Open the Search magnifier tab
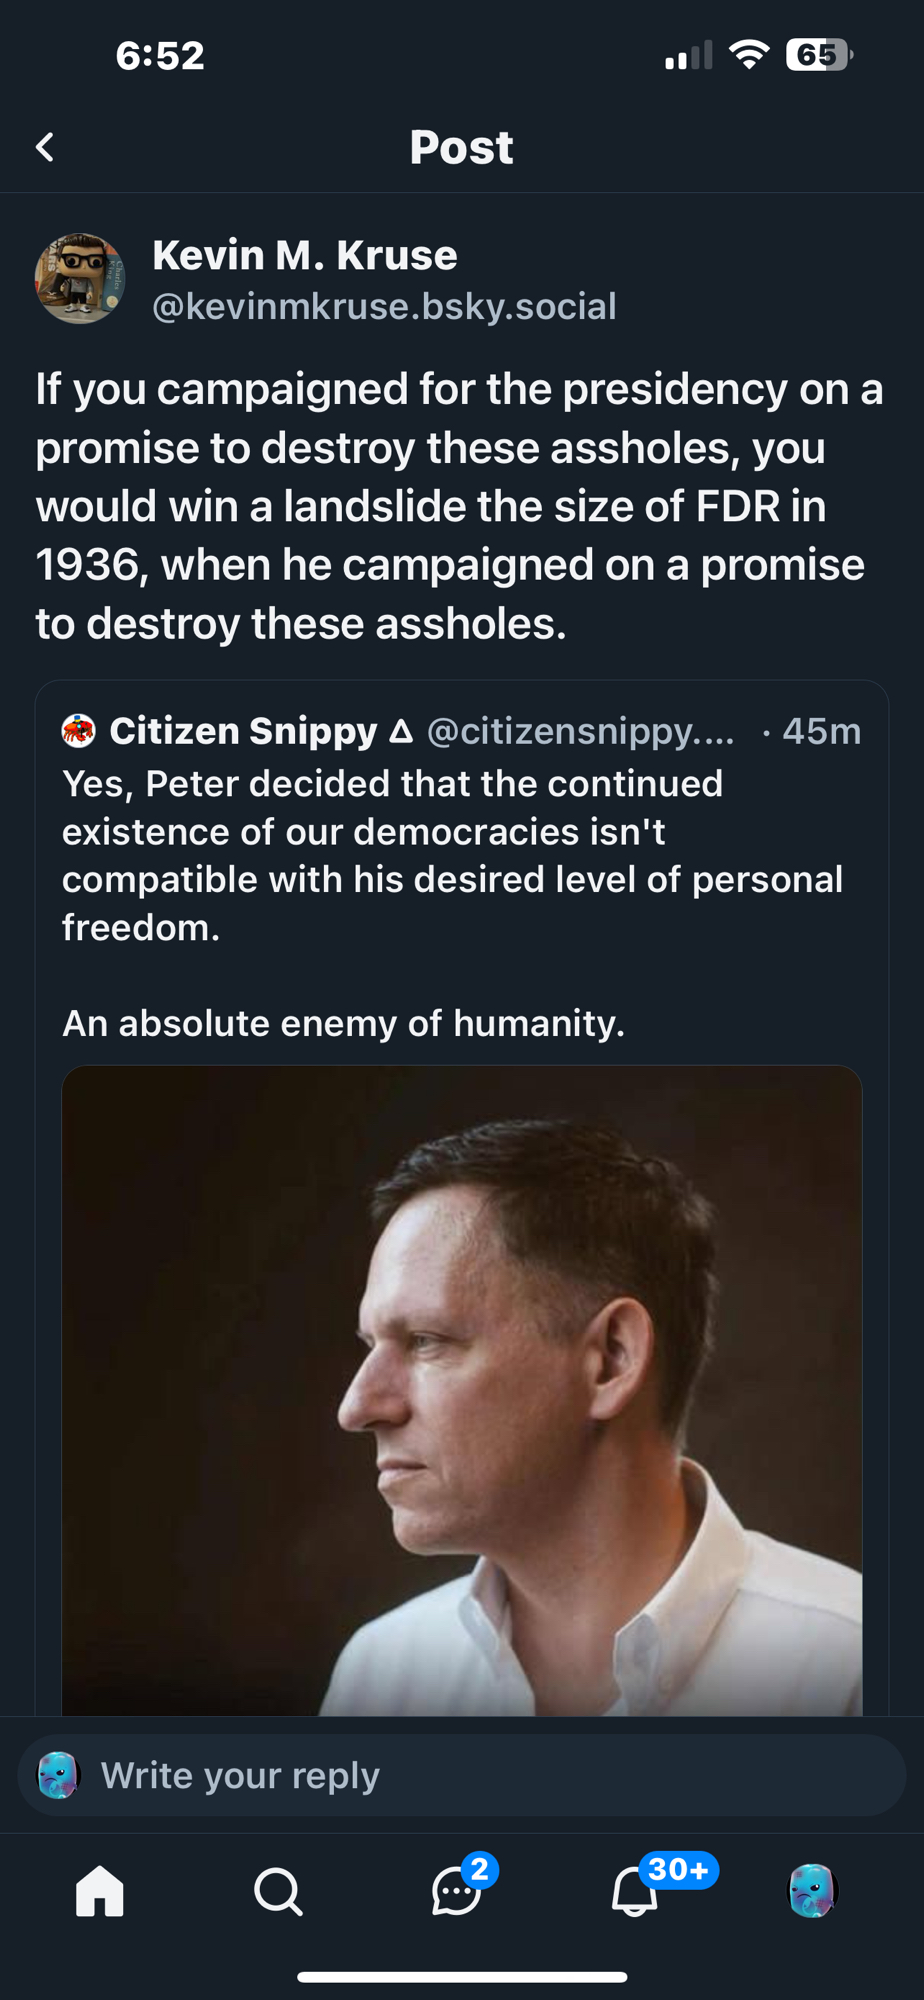The image size is (924, 2000). click(278, 1891)
